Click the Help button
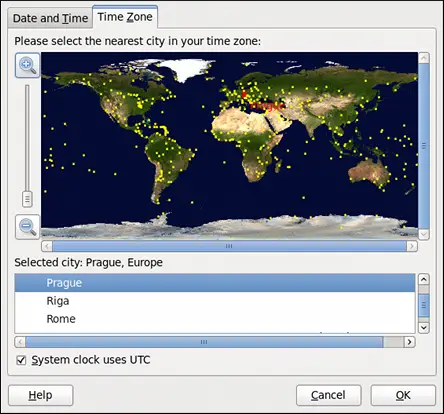Viewport: 444px width, 414px height. (x=40, y=395)
